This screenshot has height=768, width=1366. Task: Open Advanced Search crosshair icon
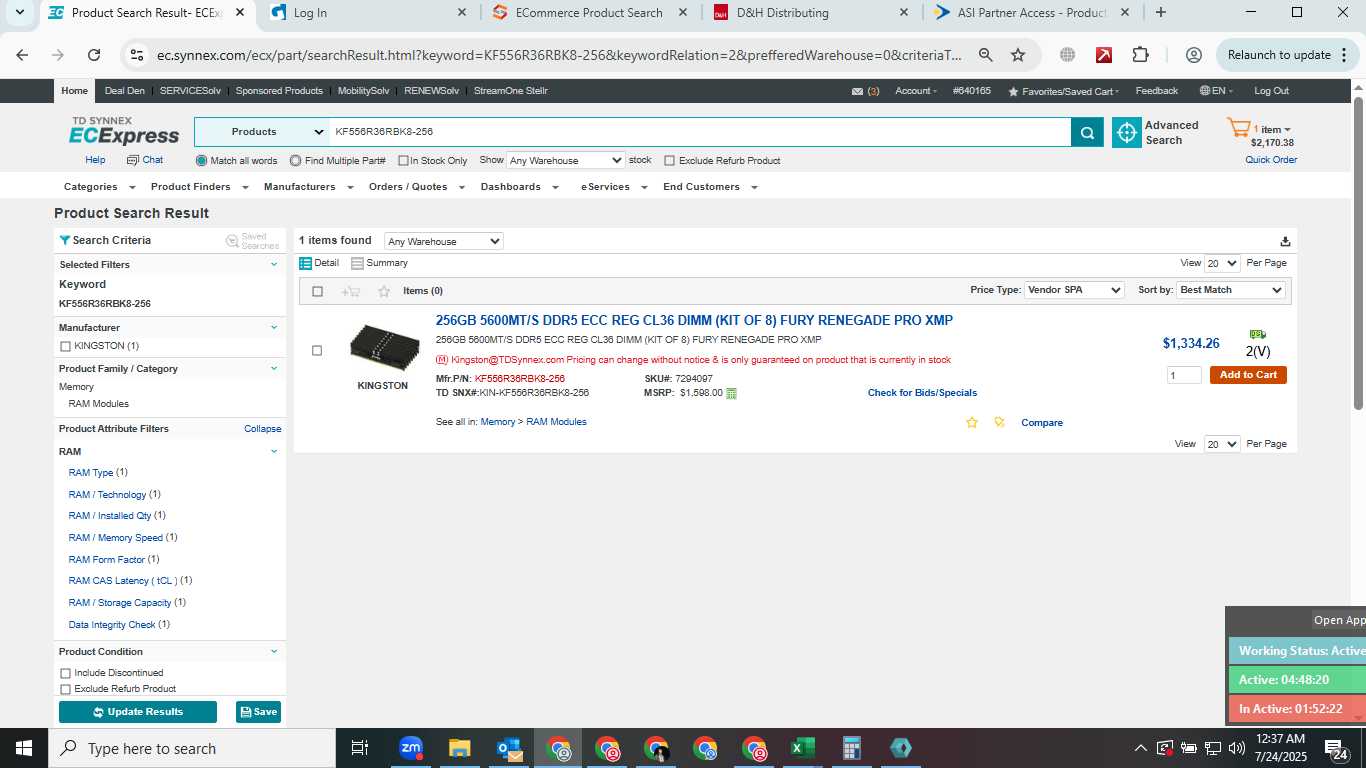click(x=1127, y=132)
